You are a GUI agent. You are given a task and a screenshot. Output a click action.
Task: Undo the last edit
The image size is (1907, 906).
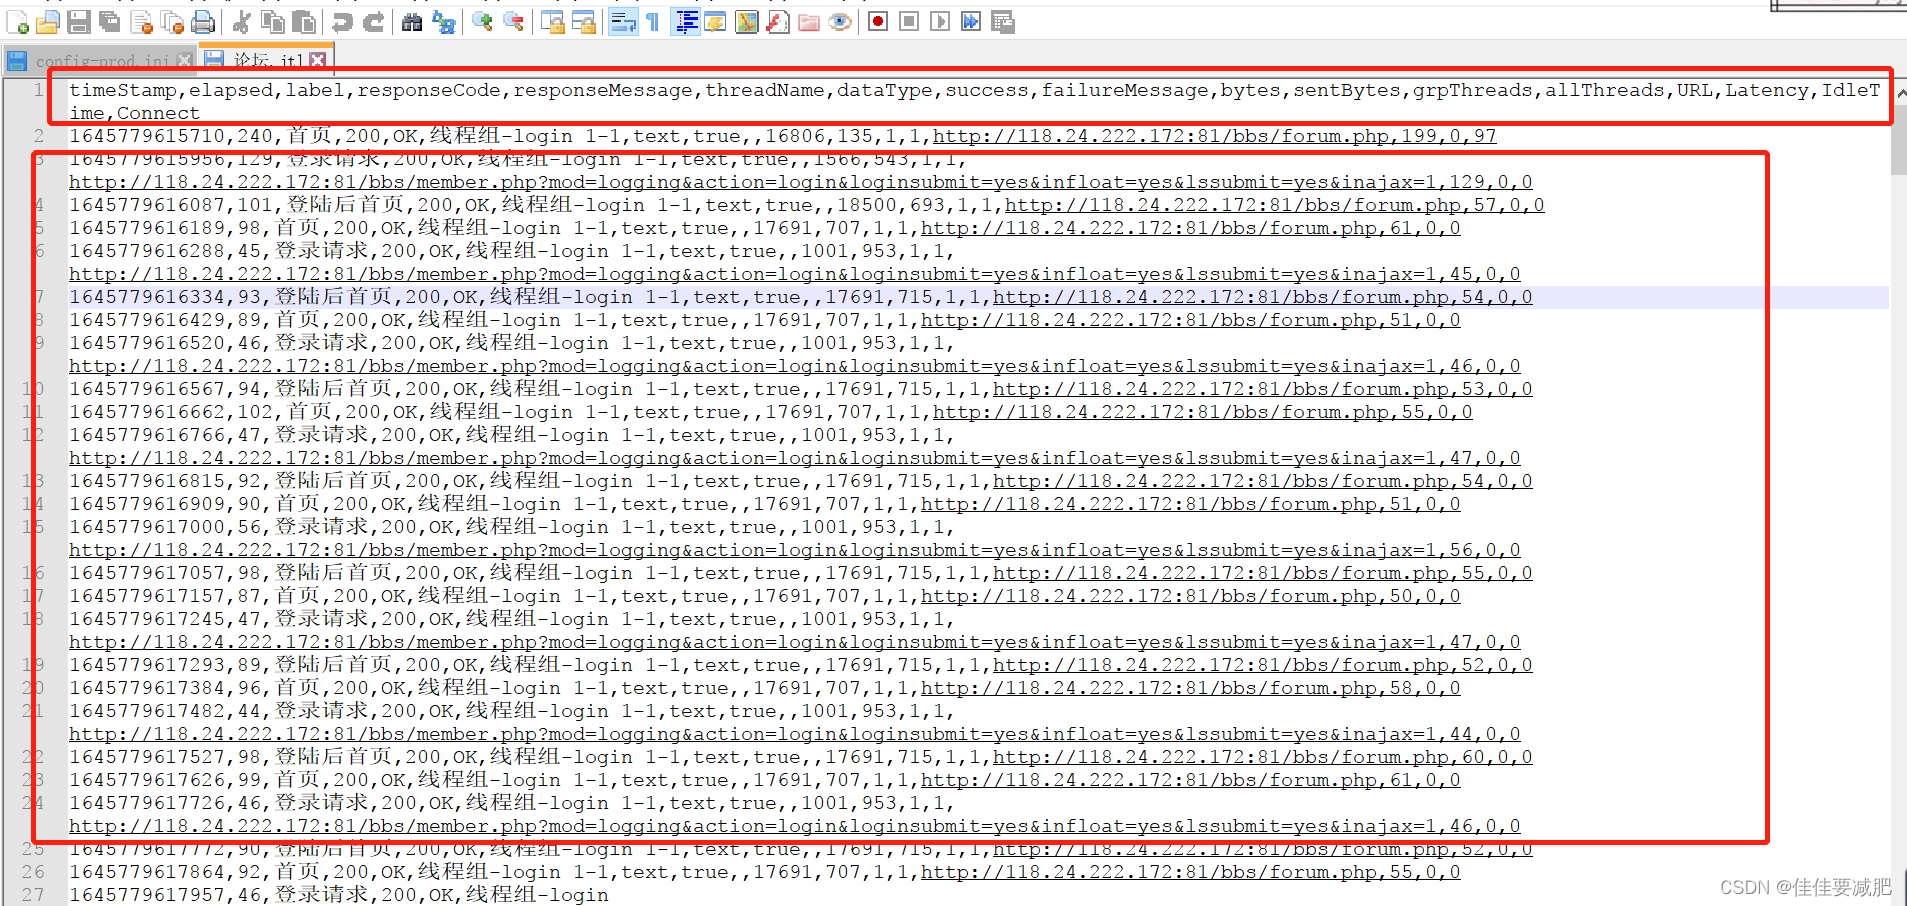342,22
